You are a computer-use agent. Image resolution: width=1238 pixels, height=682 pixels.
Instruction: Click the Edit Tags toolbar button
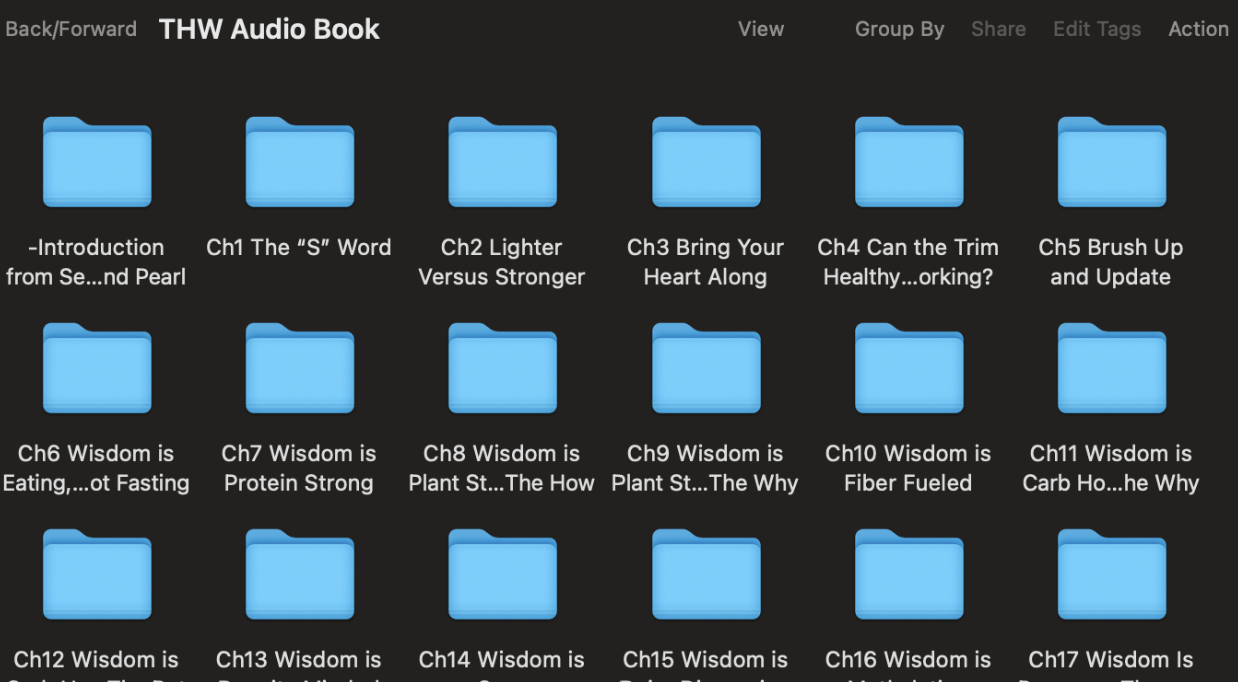click(x=1097, y=30)
